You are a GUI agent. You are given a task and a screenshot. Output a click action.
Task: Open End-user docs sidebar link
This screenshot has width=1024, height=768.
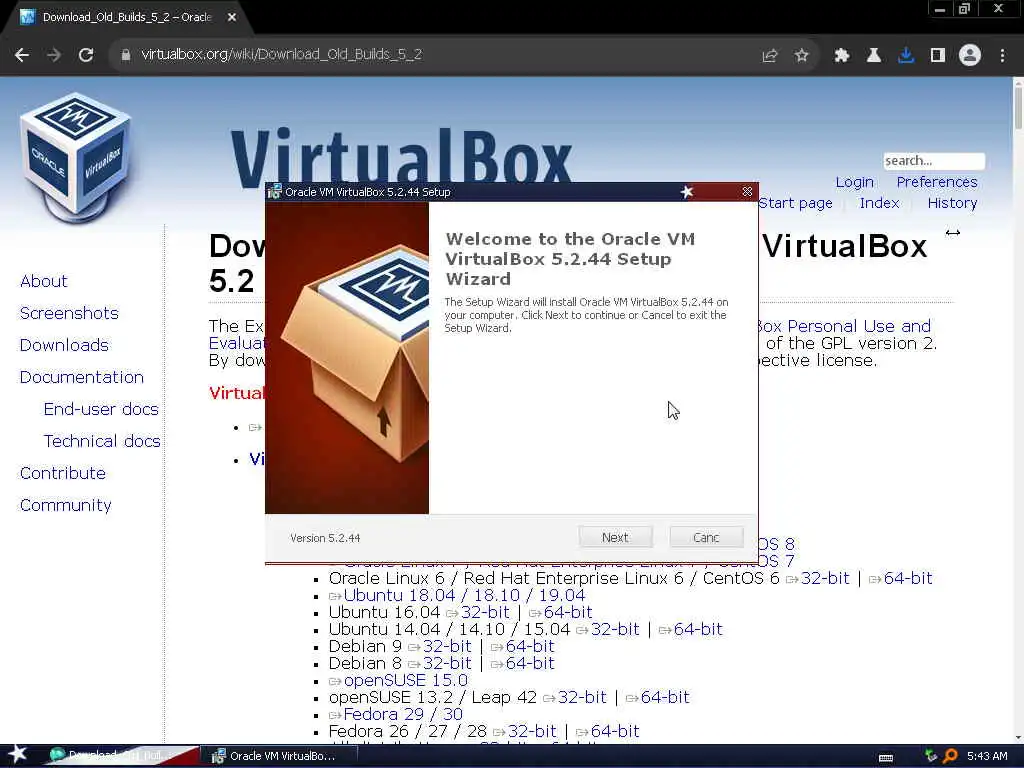(x=101, y=409)
